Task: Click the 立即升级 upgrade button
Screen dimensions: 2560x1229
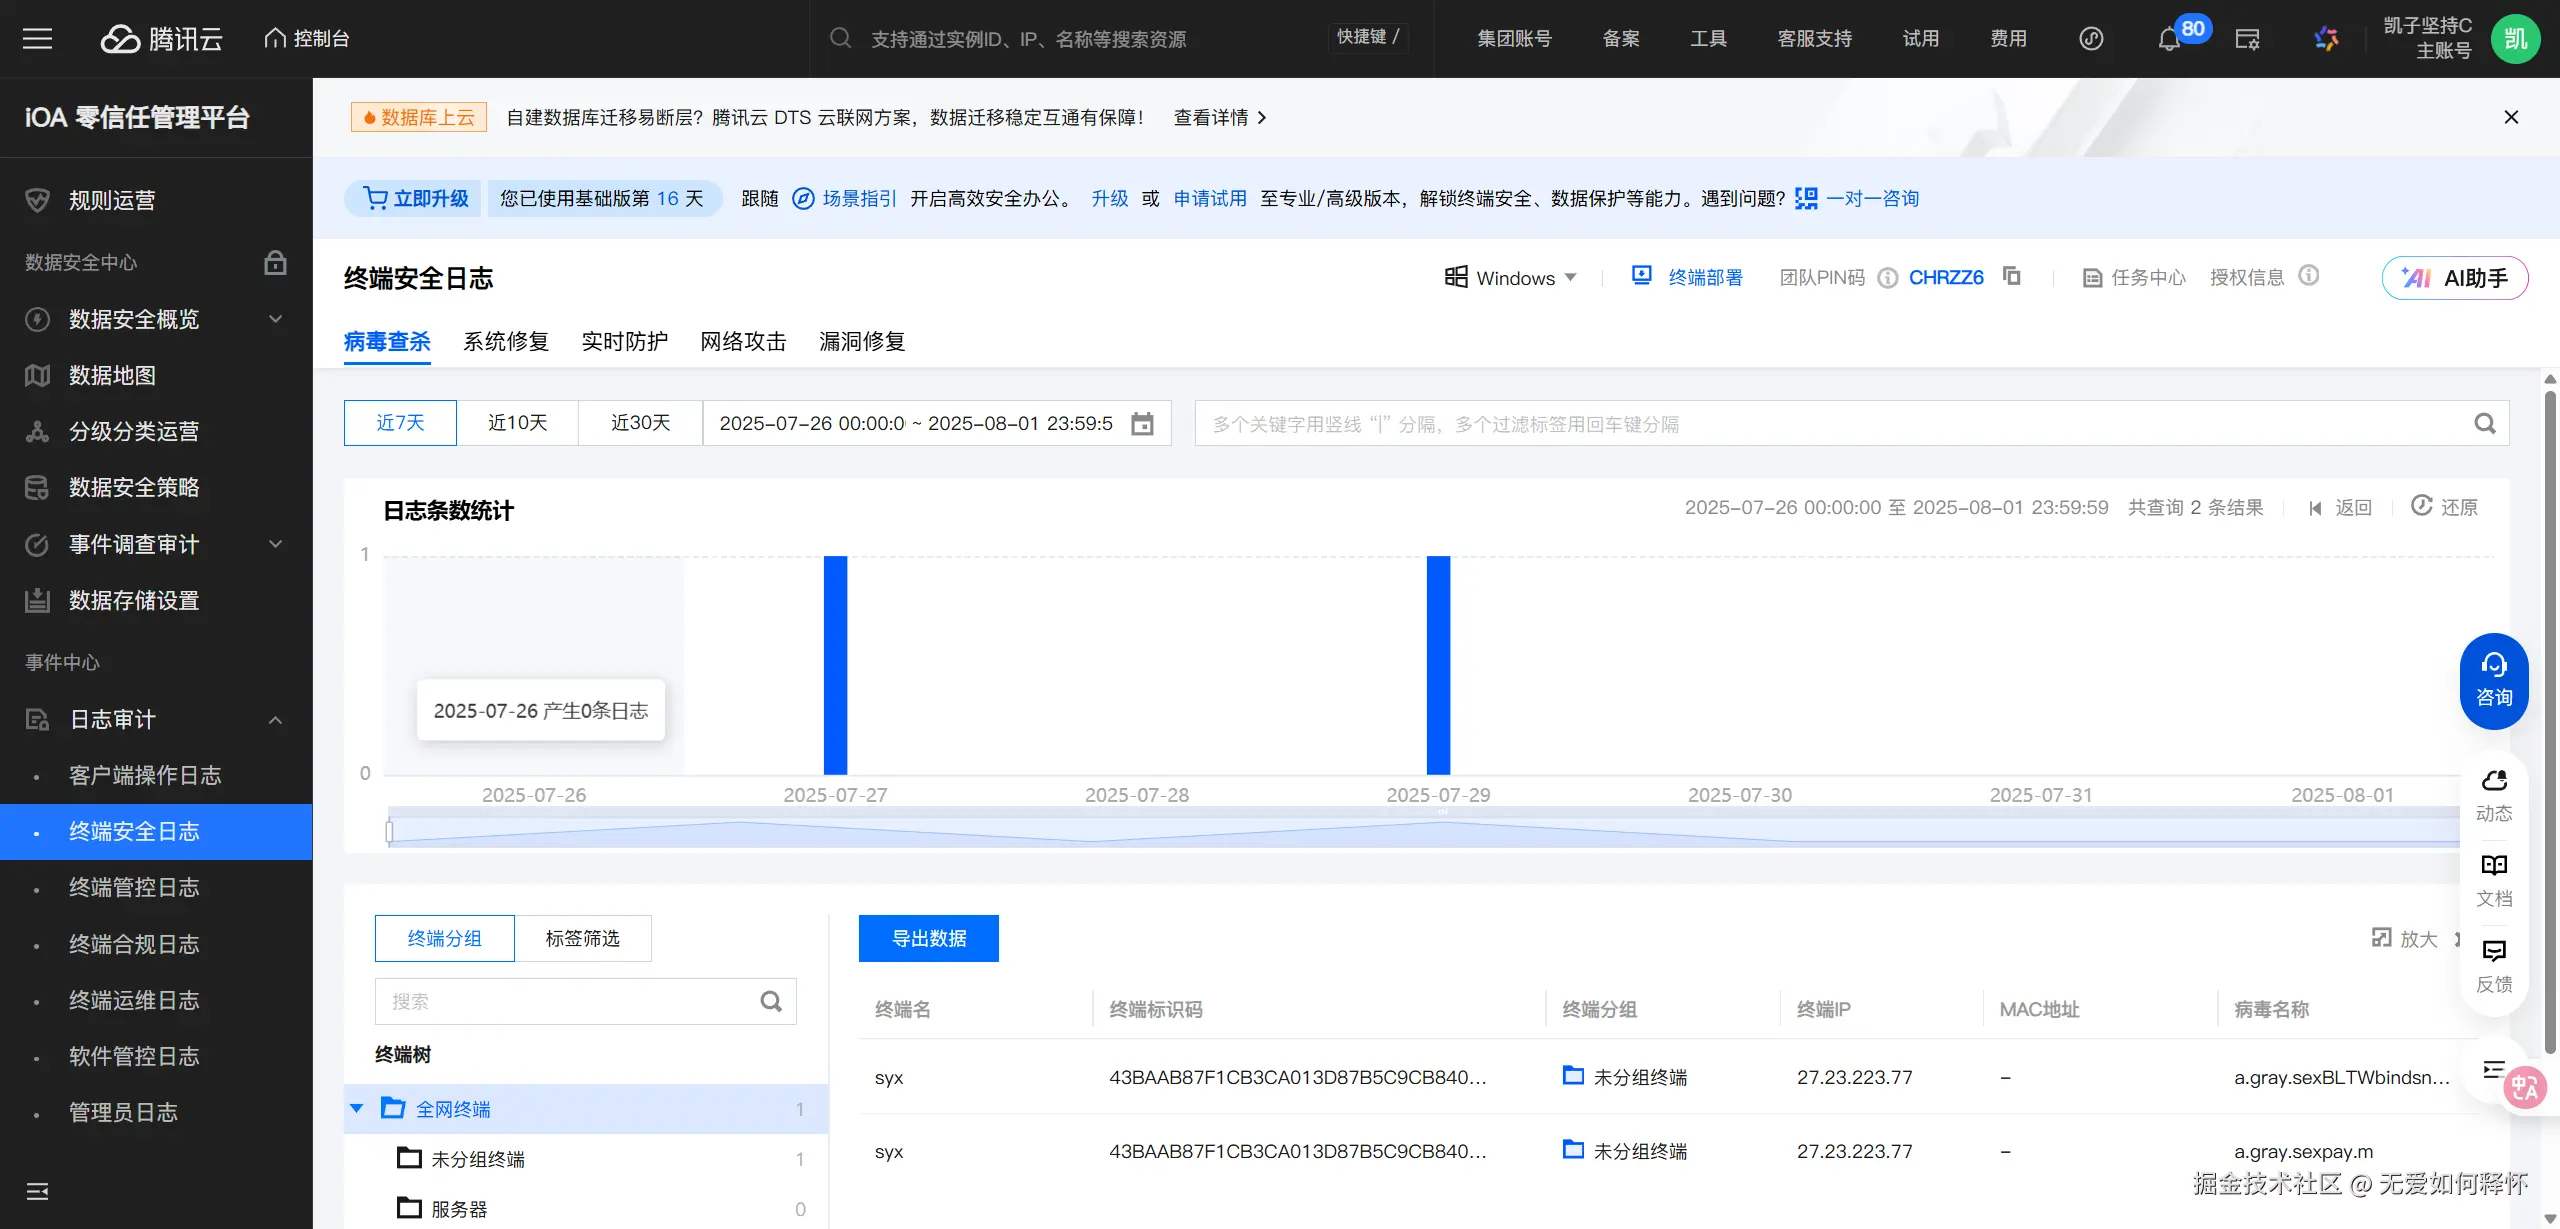Action: 416,198
